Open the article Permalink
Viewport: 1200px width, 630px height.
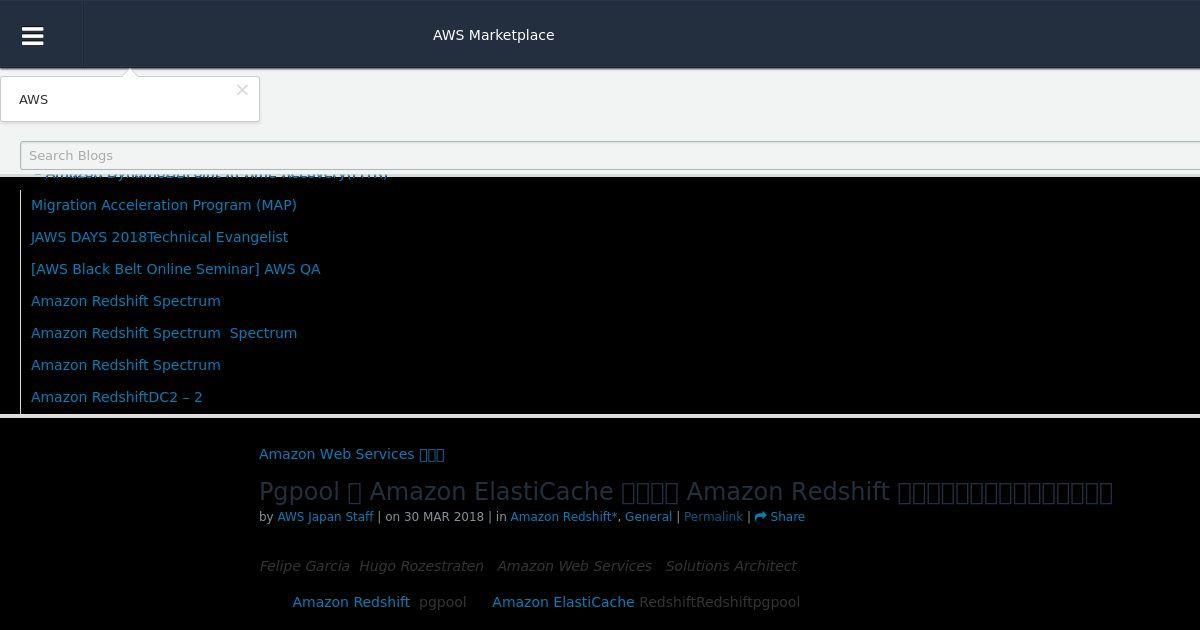[713, 517]
